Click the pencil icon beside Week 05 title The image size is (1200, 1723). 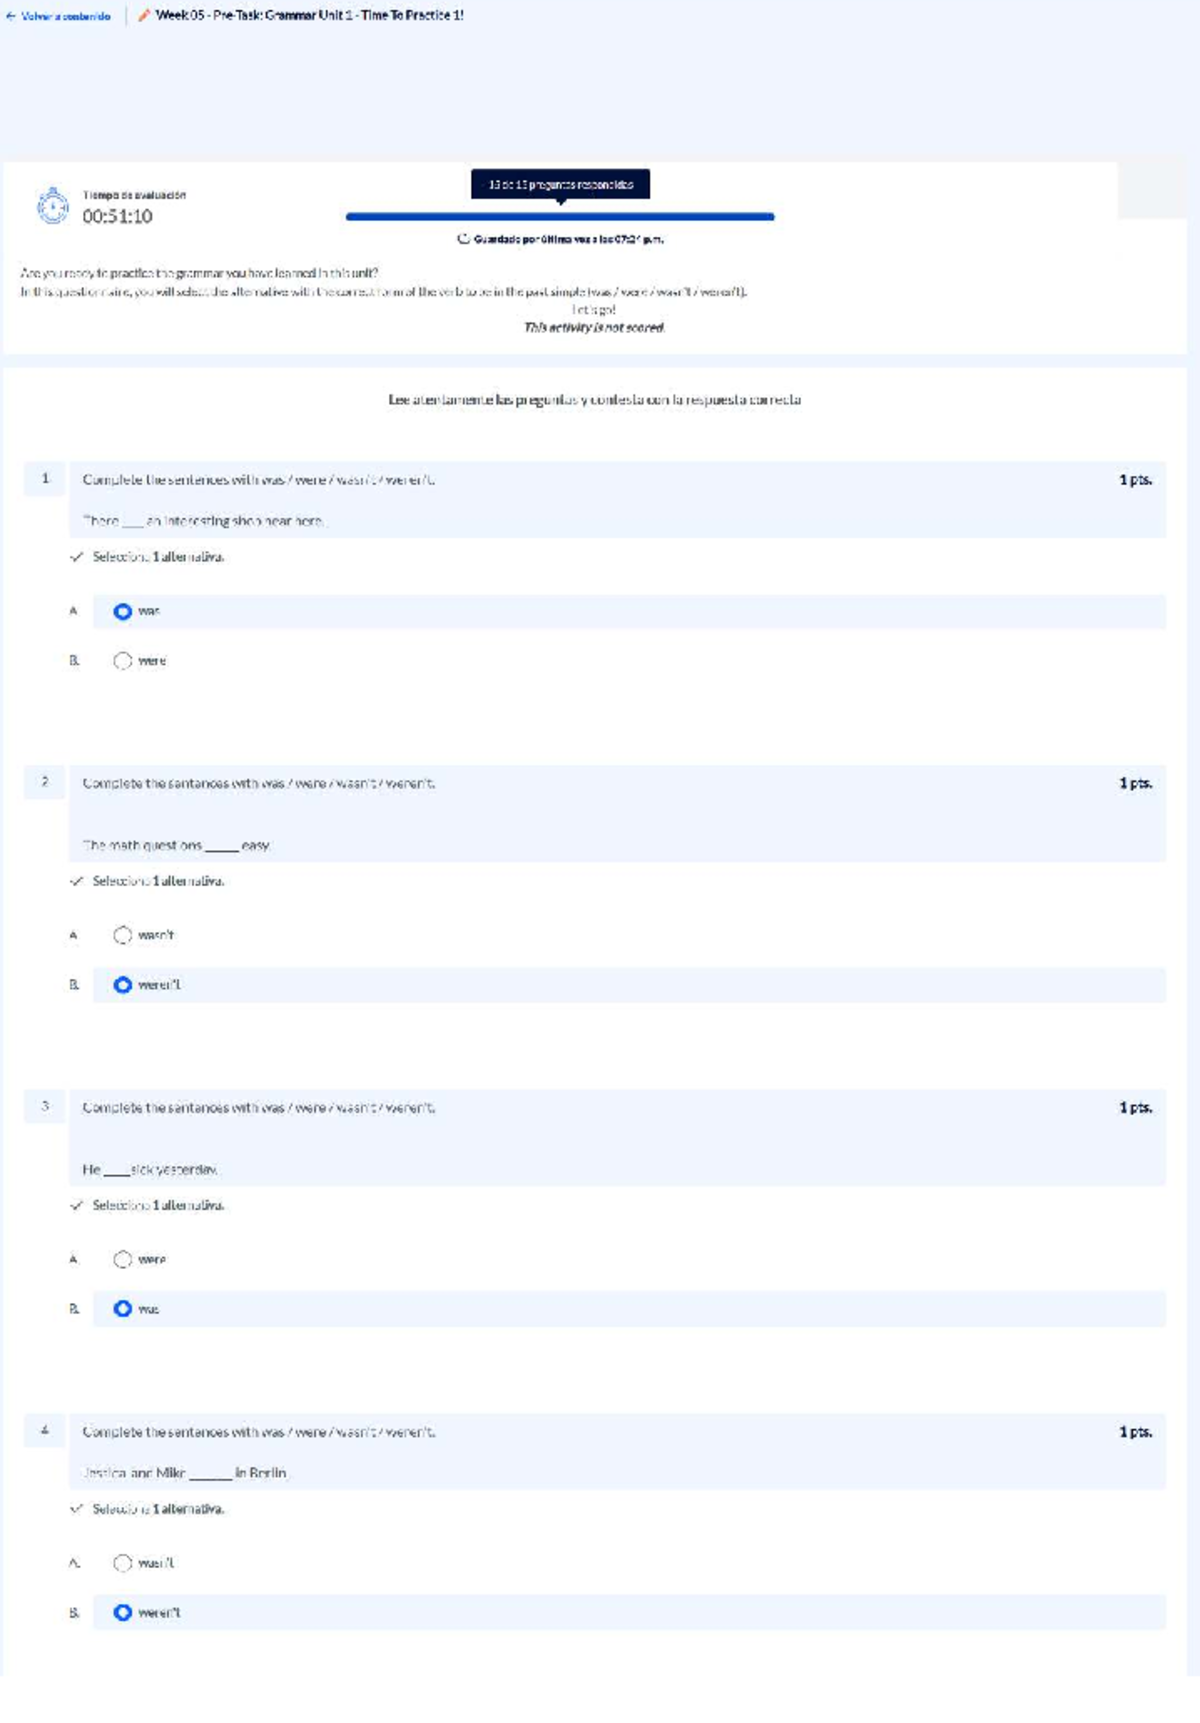point(144,16)
